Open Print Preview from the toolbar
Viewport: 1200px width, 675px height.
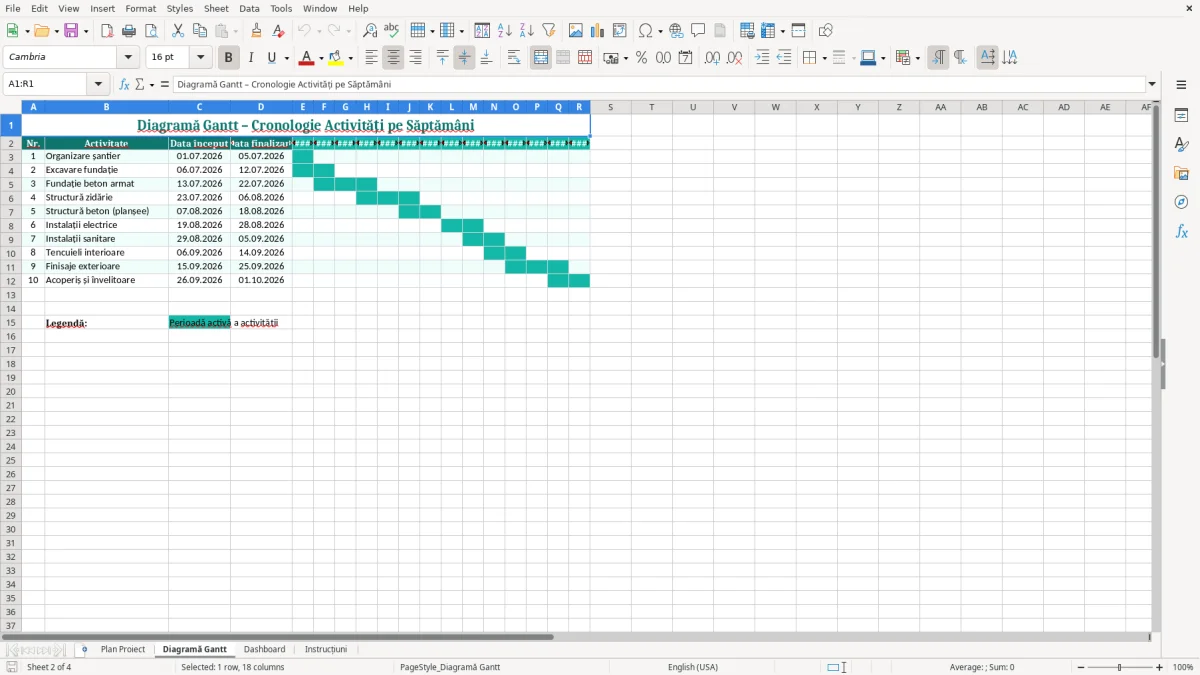click(151, 31)
